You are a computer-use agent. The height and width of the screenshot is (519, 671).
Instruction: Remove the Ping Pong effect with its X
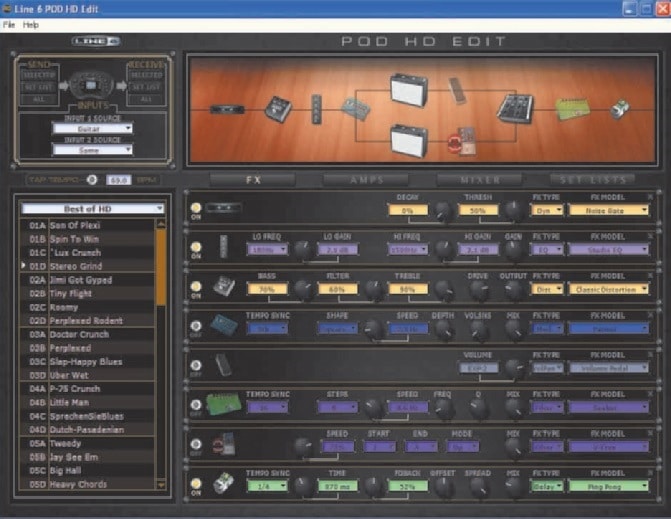coord(650,473)
